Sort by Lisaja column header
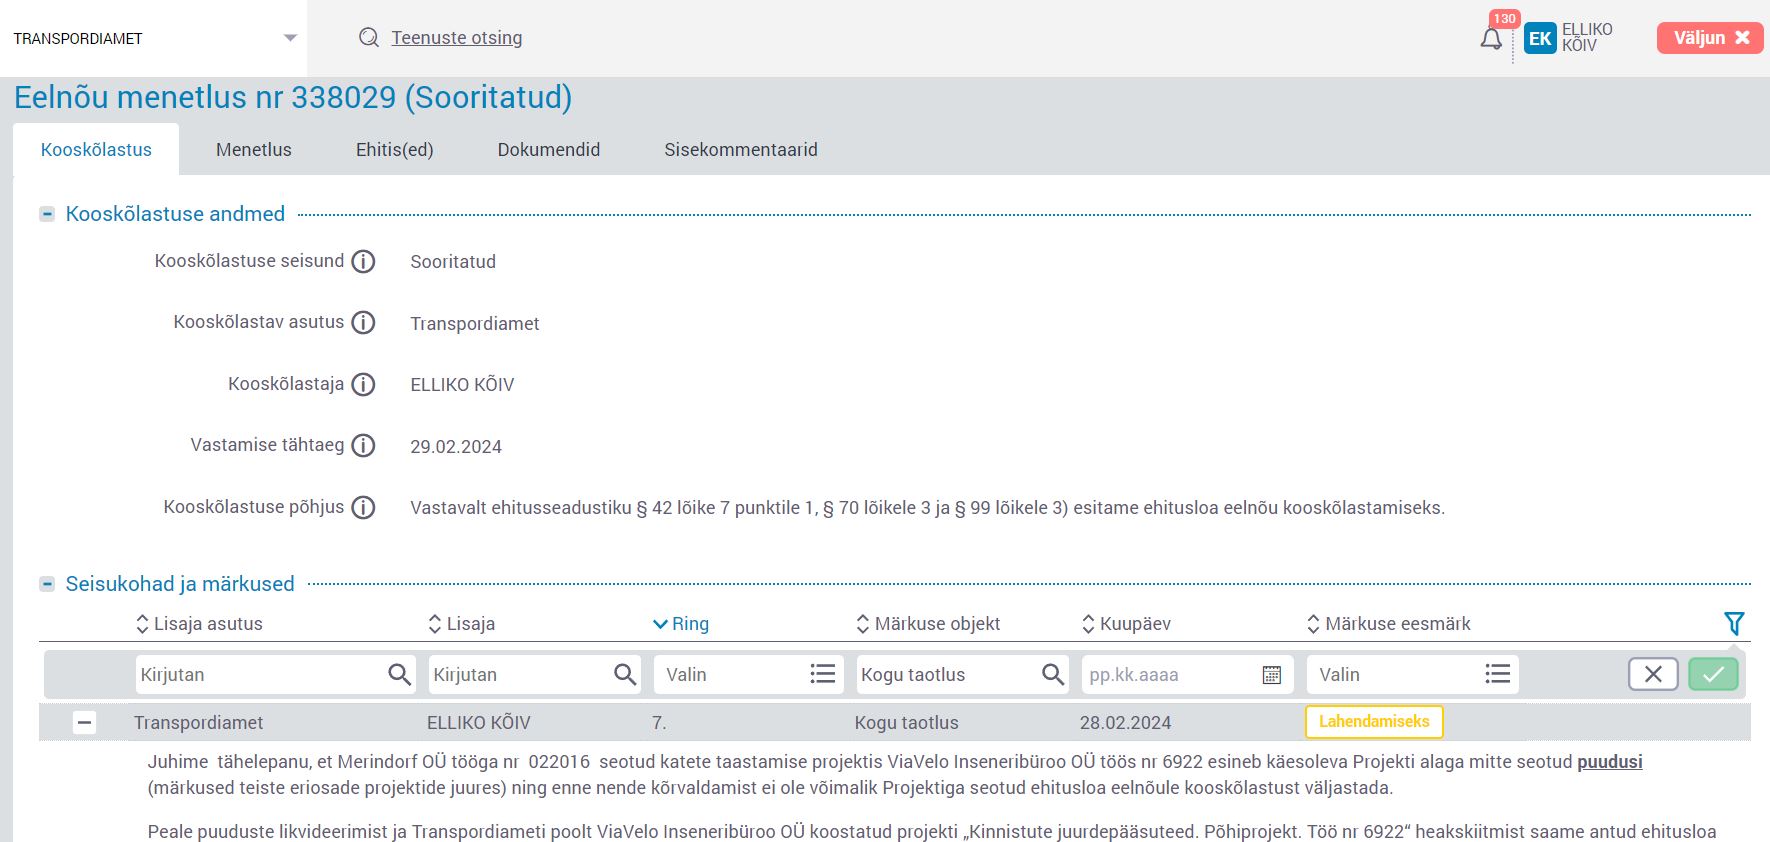This screenshot has height=842, width=1770. click(x=461, y=623)
